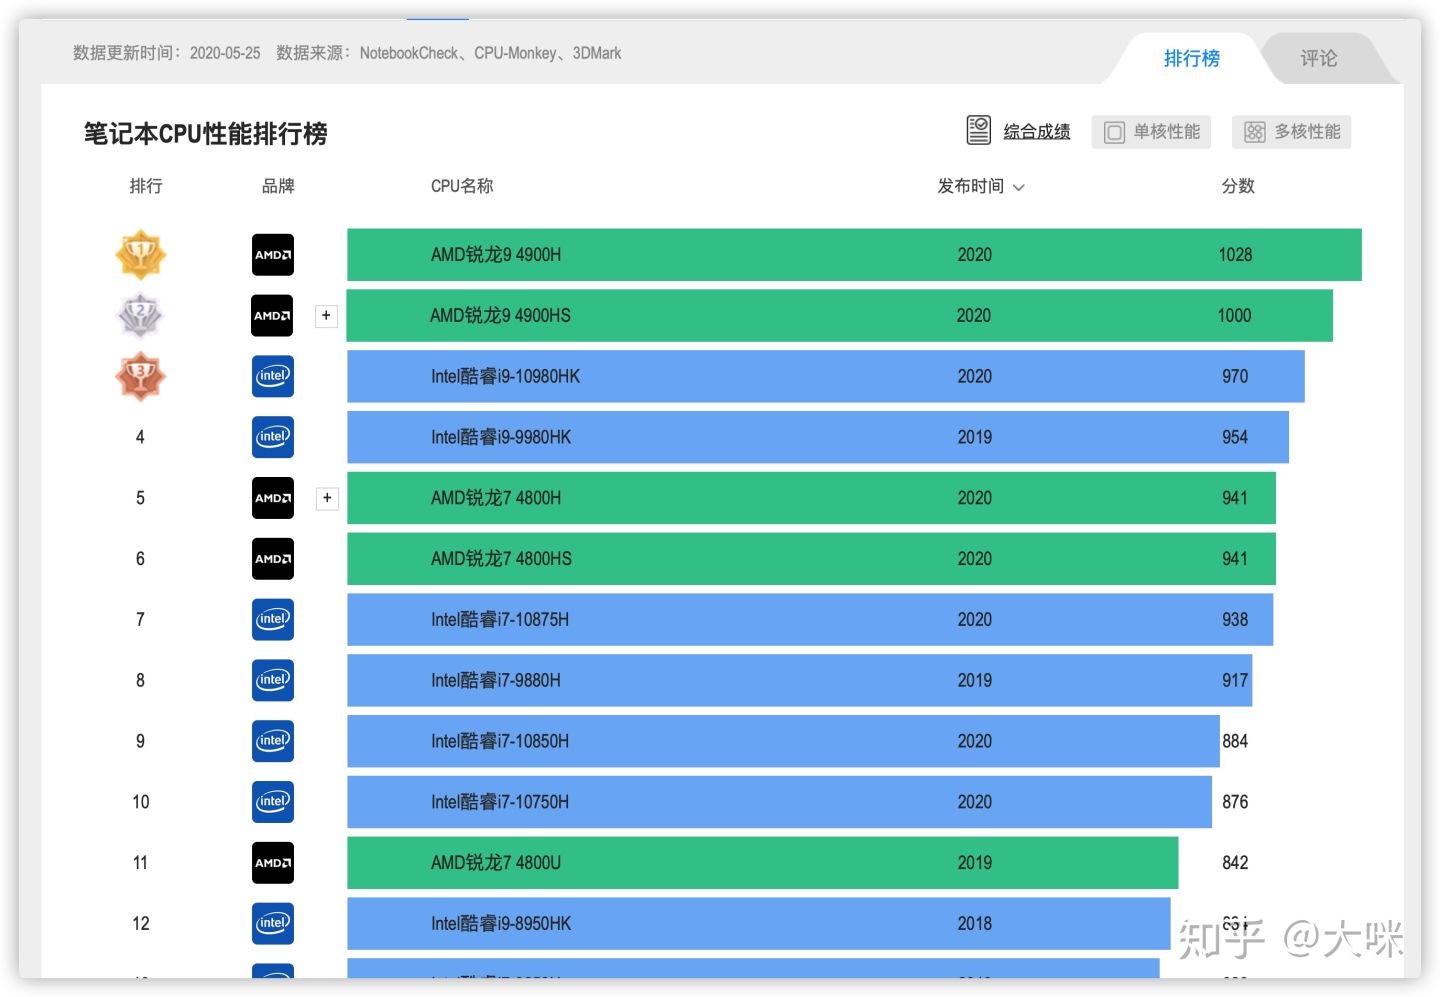Viewport: 1440px width, 997px height.
Task: Click the 分数 column header
Action: [x=1237, y=187]
